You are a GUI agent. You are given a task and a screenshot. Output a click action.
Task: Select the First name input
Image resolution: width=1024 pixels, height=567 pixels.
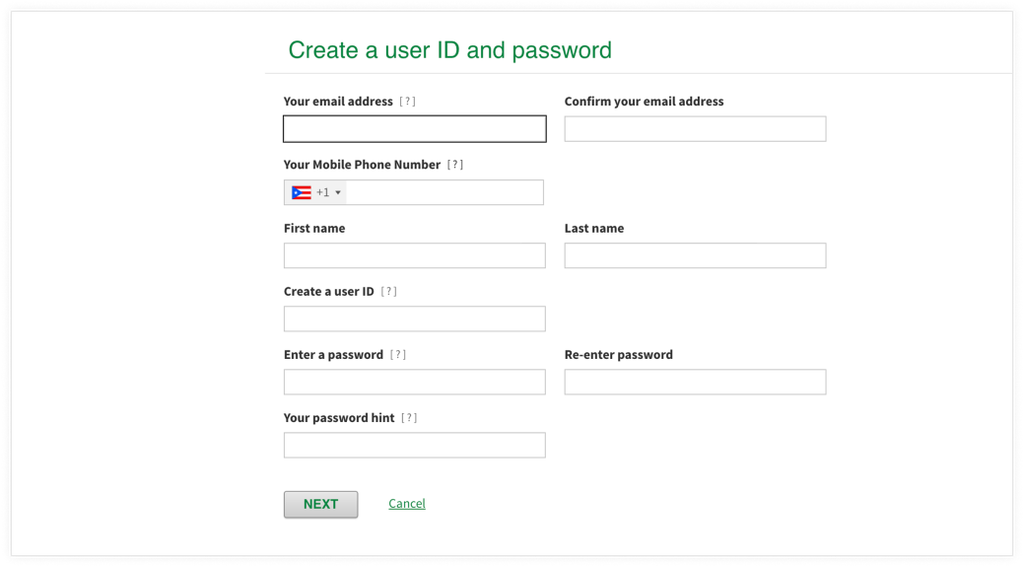click(414, 256)
